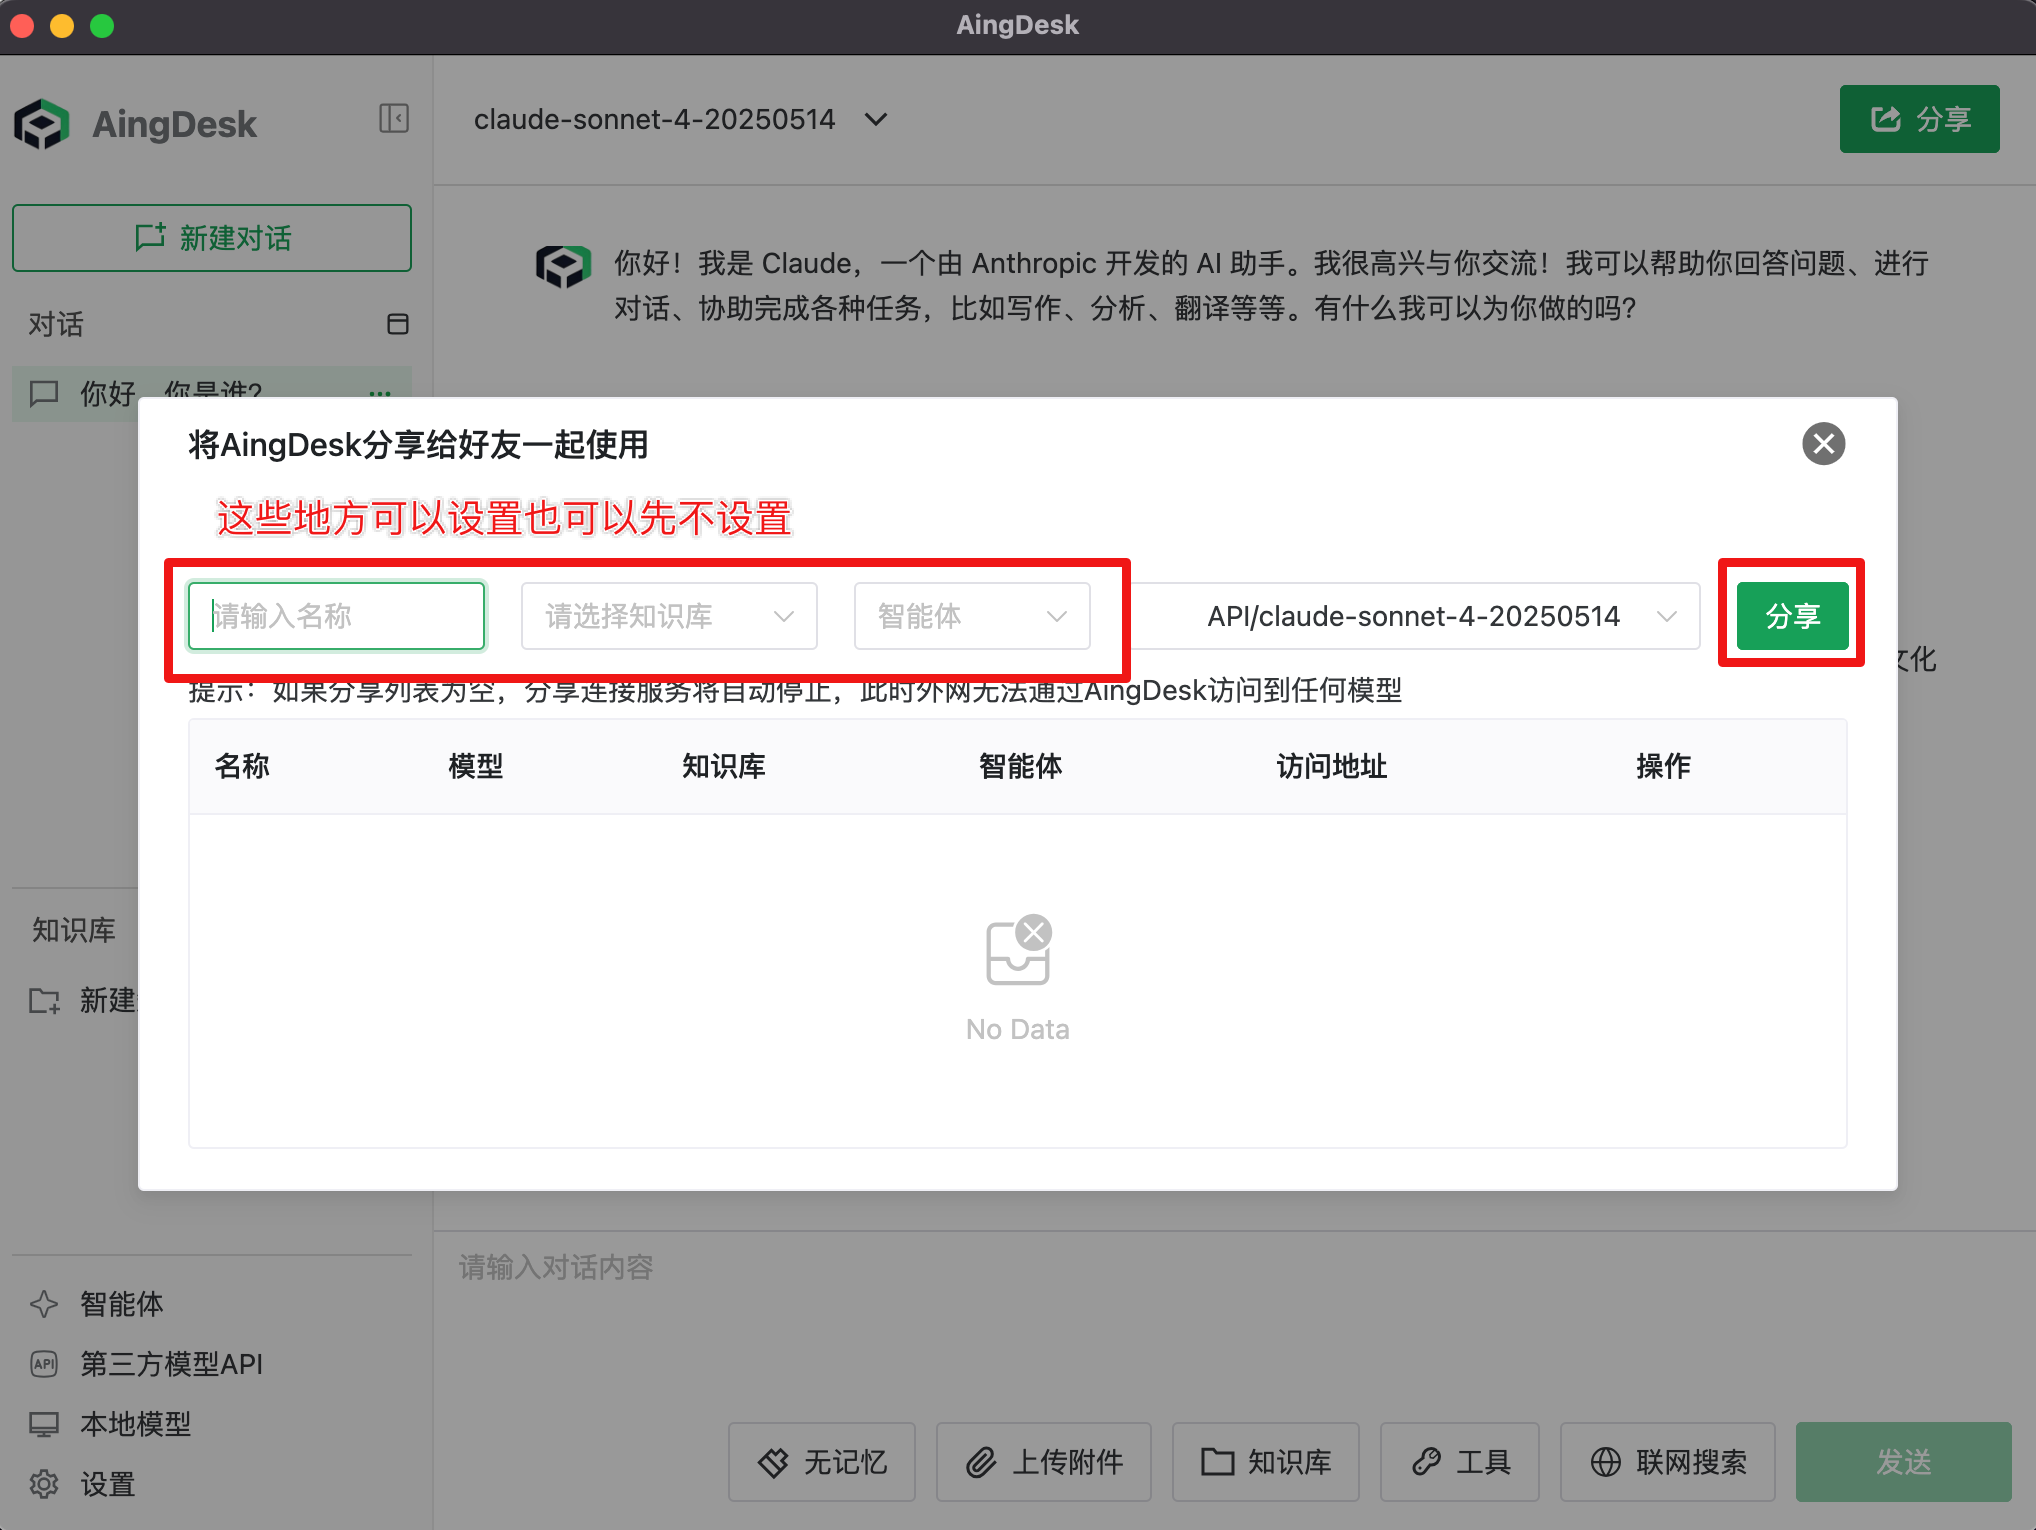Toggle the 工具 option in the chat bar

(x=1459, y=1462)
